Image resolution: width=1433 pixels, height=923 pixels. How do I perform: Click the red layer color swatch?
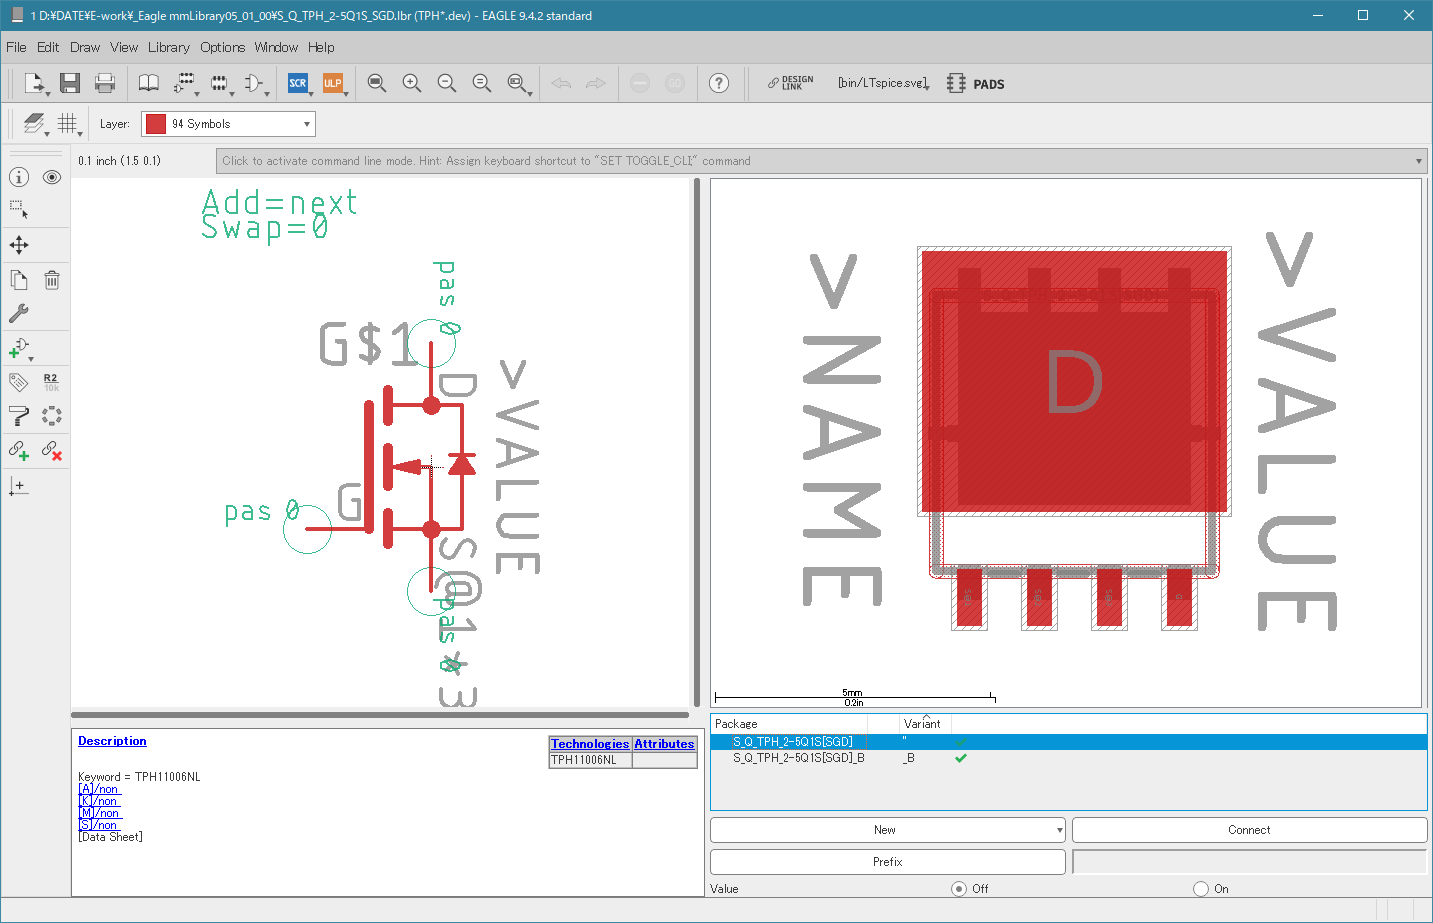[156, 124]
